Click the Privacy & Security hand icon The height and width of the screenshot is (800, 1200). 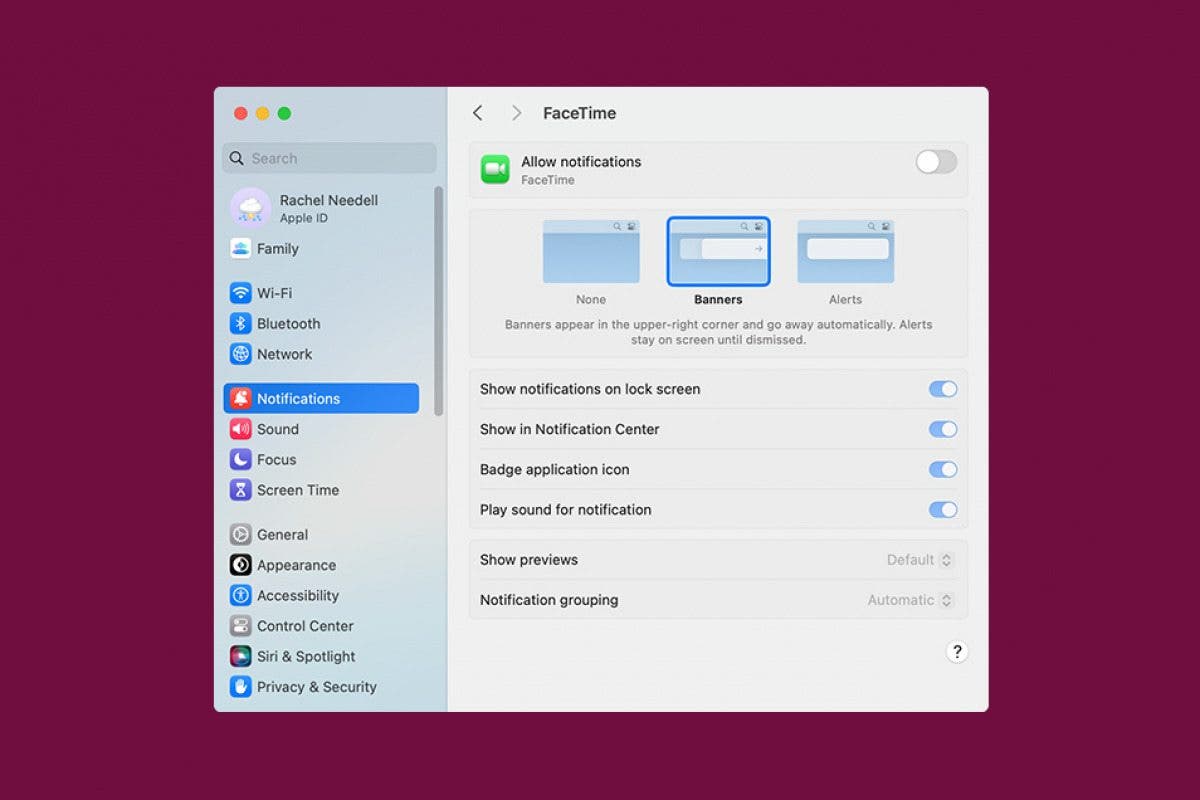point(240,687)
